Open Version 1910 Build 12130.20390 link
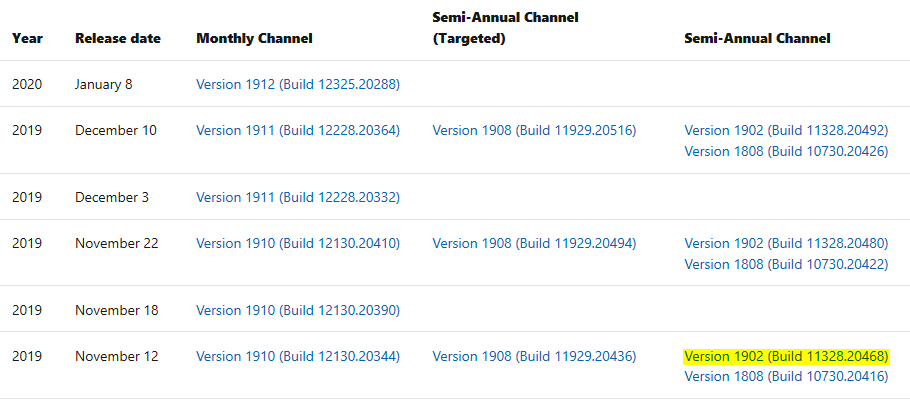 (x=298, y=310)
